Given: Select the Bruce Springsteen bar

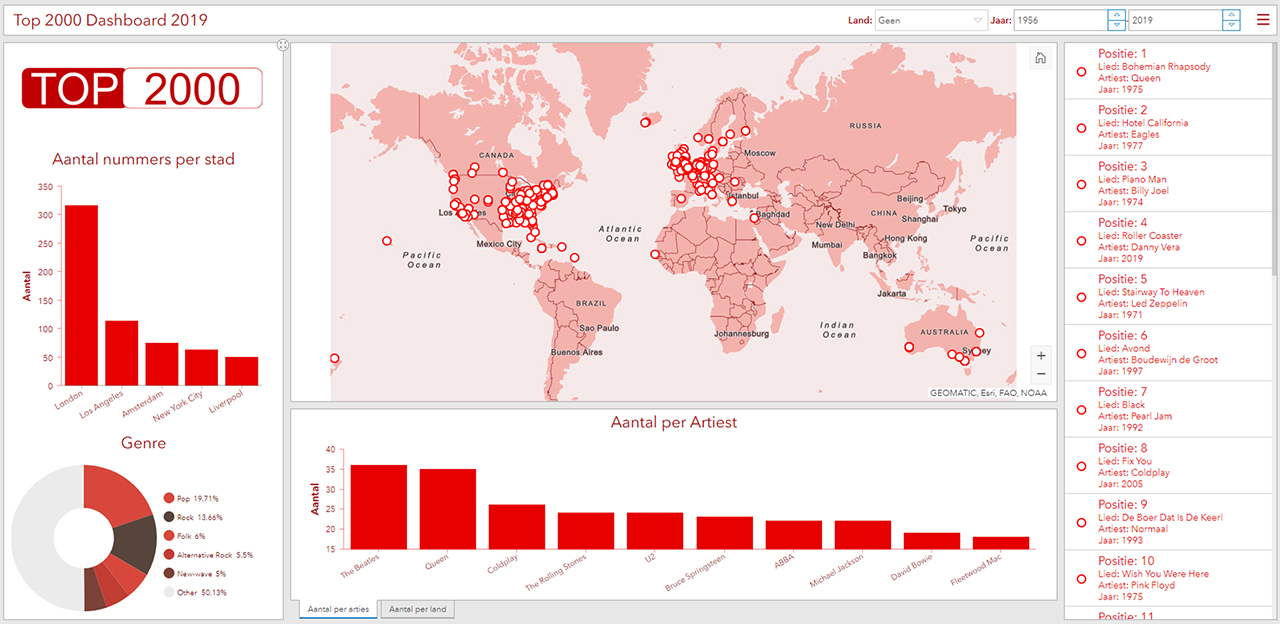Looking at the screenshot, I should (725, 533).
